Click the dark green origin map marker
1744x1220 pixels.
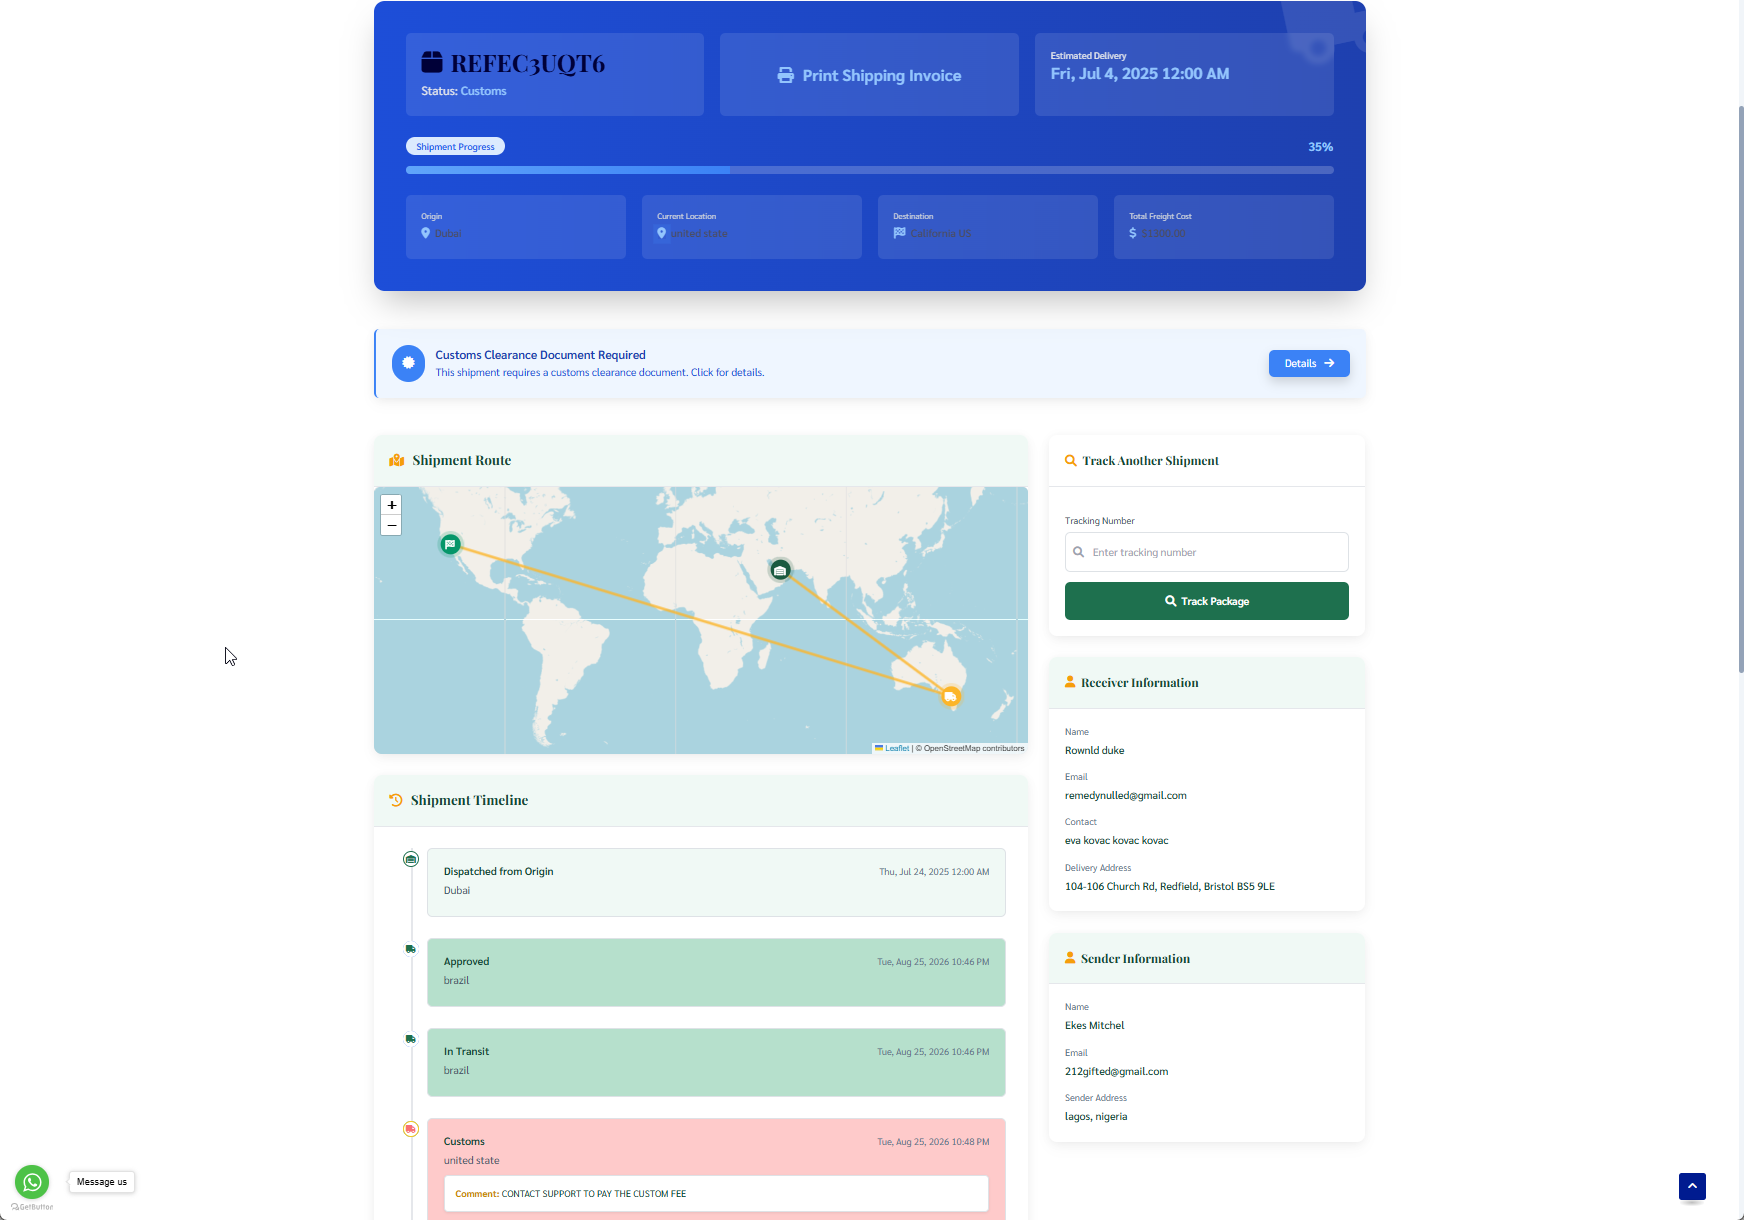click(x=780, y=570)
